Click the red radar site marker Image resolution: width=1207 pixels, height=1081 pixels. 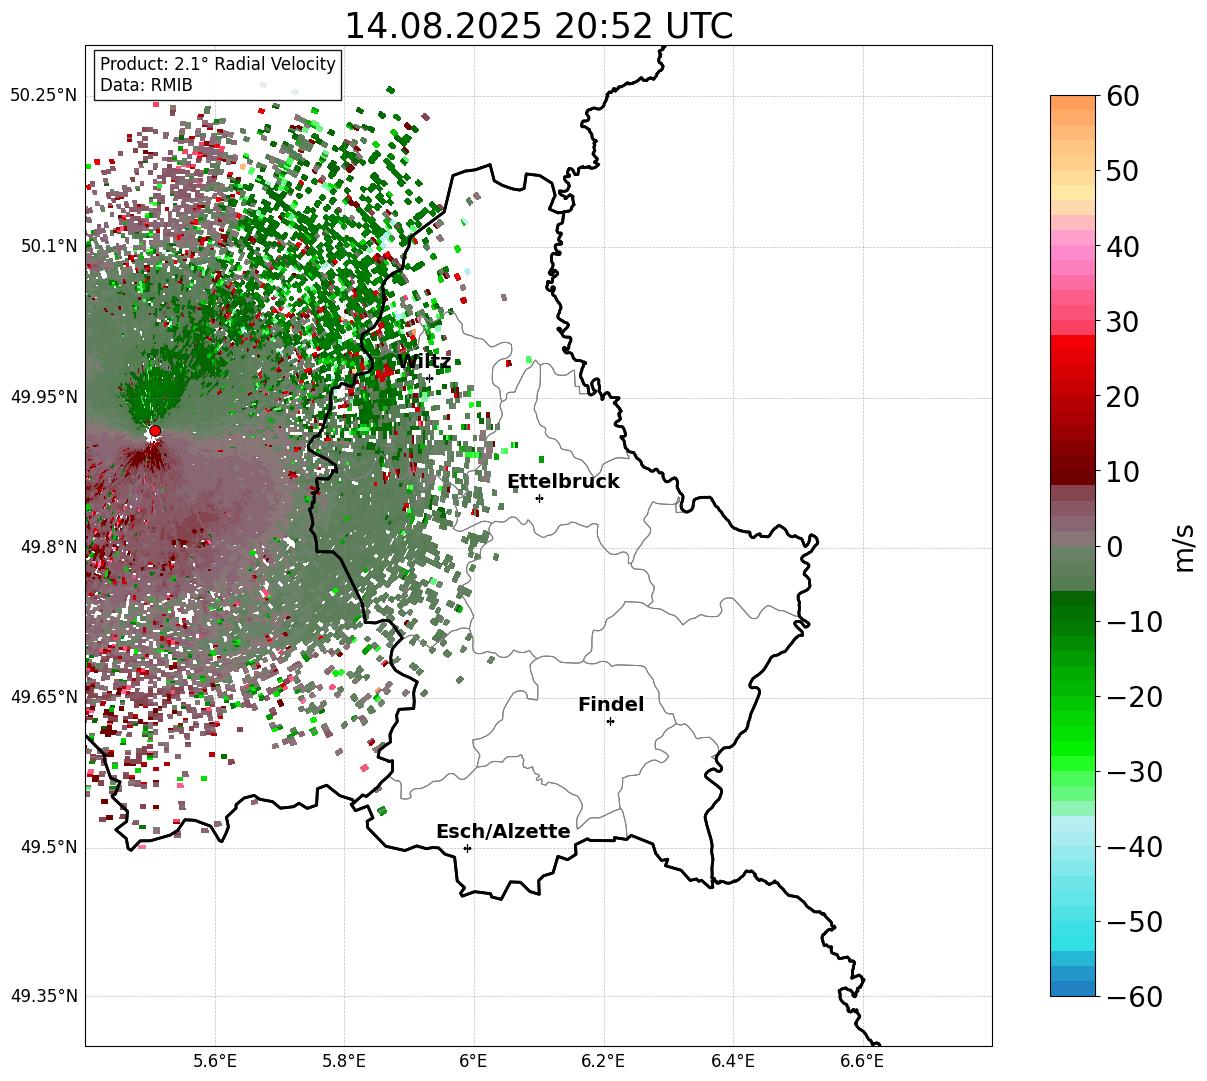pyautogui.click(x=155, y=431)
